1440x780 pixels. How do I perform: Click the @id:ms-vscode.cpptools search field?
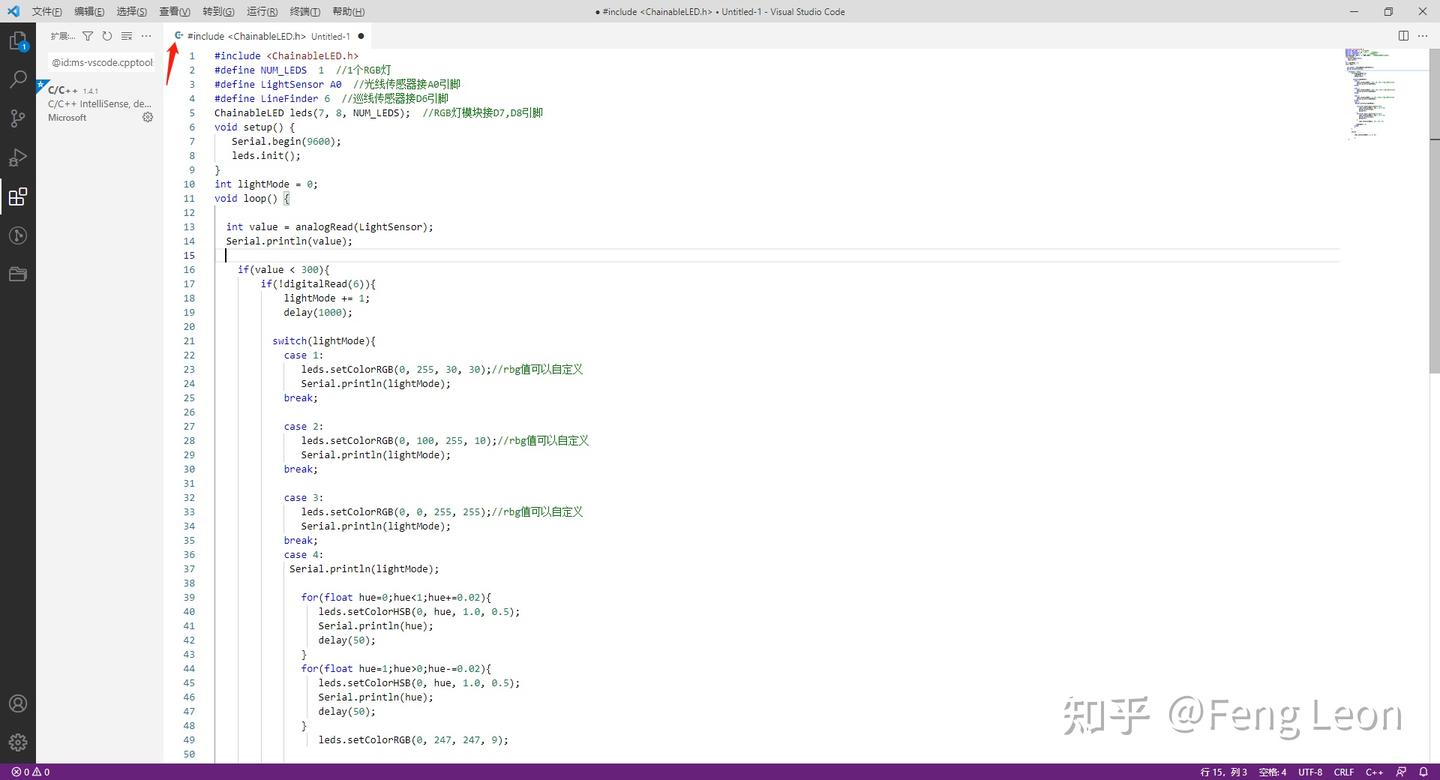(102, 62)
